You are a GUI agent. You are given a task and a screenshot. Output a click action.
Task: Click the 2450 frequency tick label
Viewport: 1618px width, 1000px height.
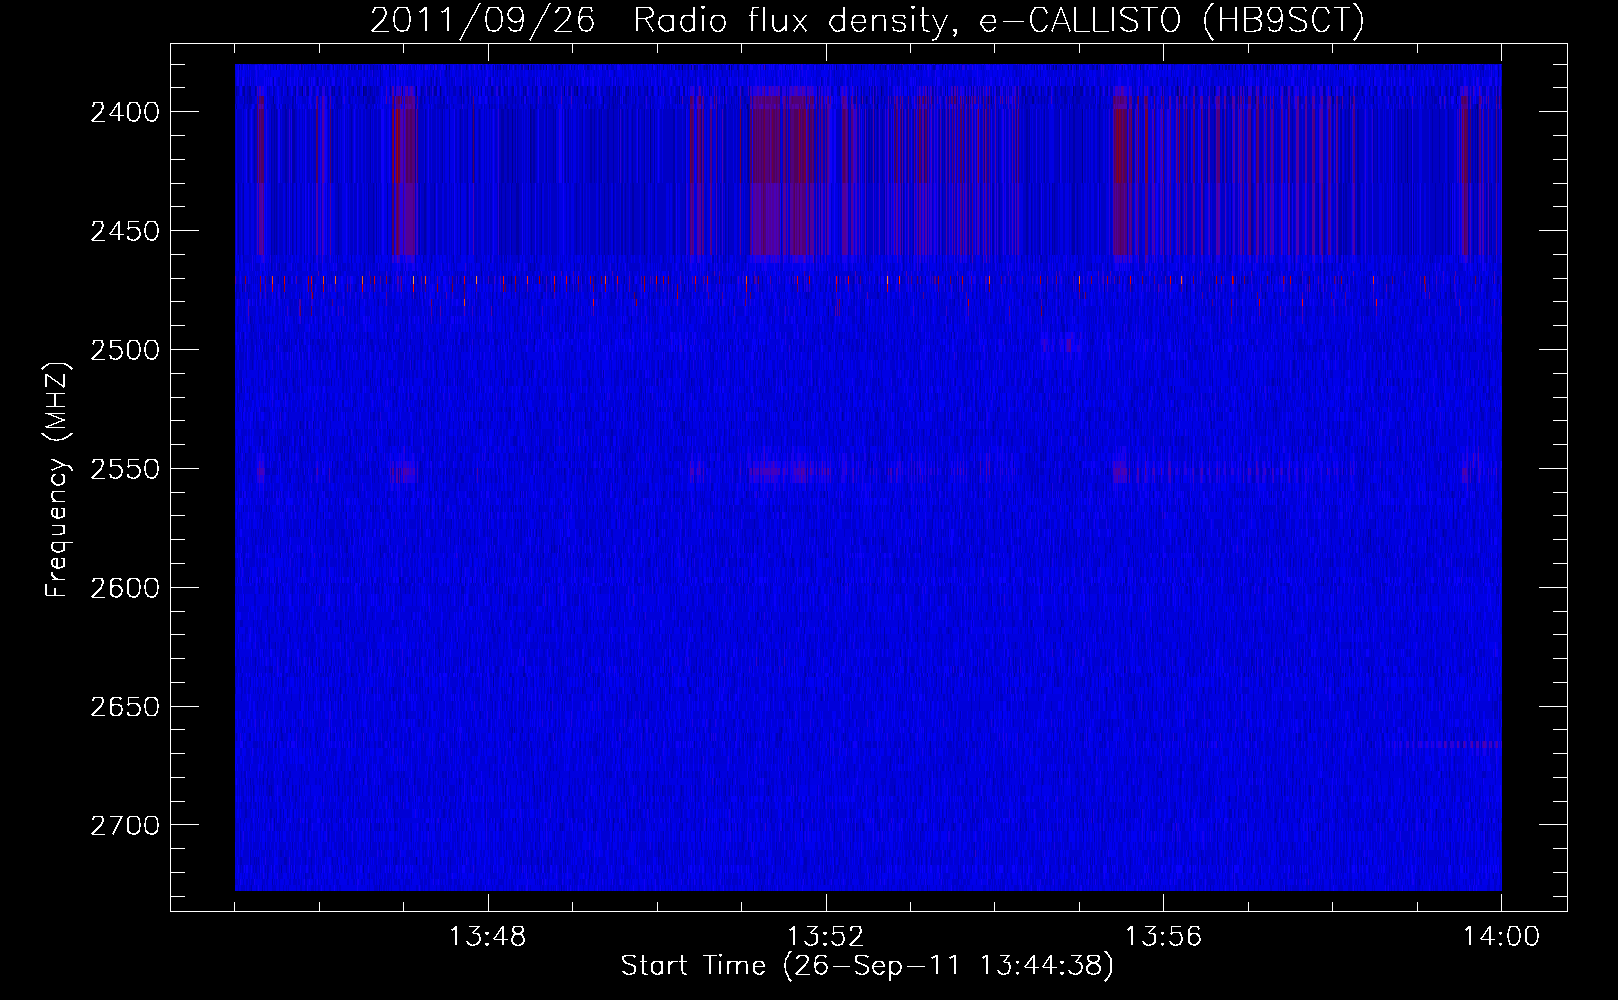[125, 231]
